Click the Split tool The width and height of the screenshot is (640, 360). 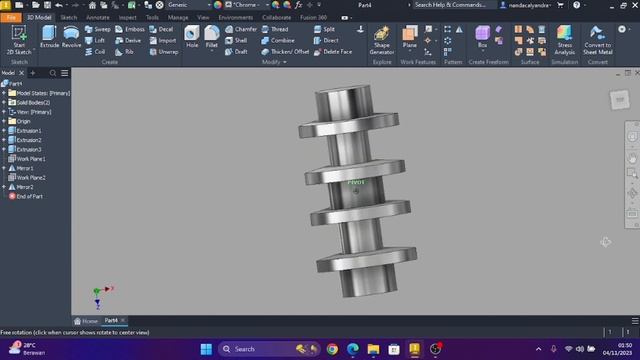324,29
